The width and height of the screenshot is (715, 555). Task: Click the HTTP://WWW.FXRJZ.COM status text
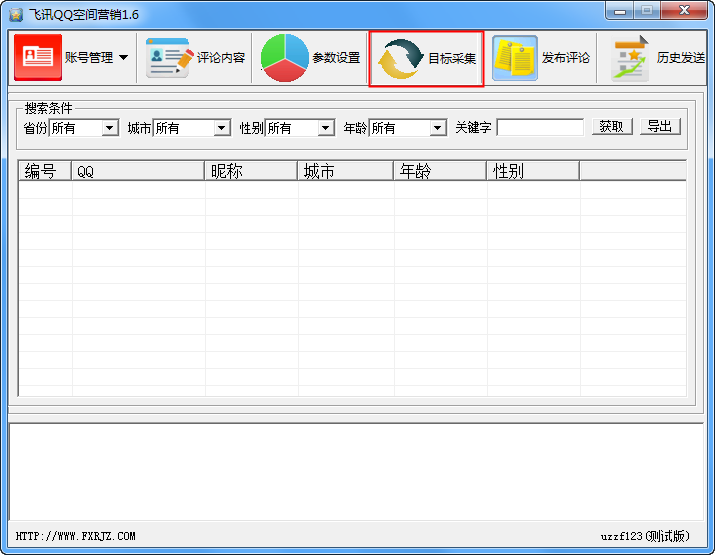point(76,536)
